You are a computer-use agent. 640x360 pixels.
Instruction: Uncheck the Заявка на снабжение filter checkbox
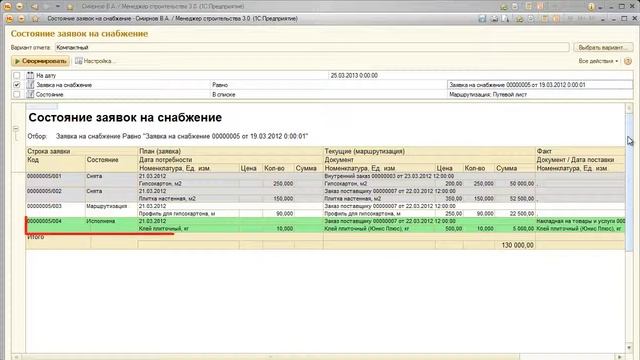click(x=17, y=85)
